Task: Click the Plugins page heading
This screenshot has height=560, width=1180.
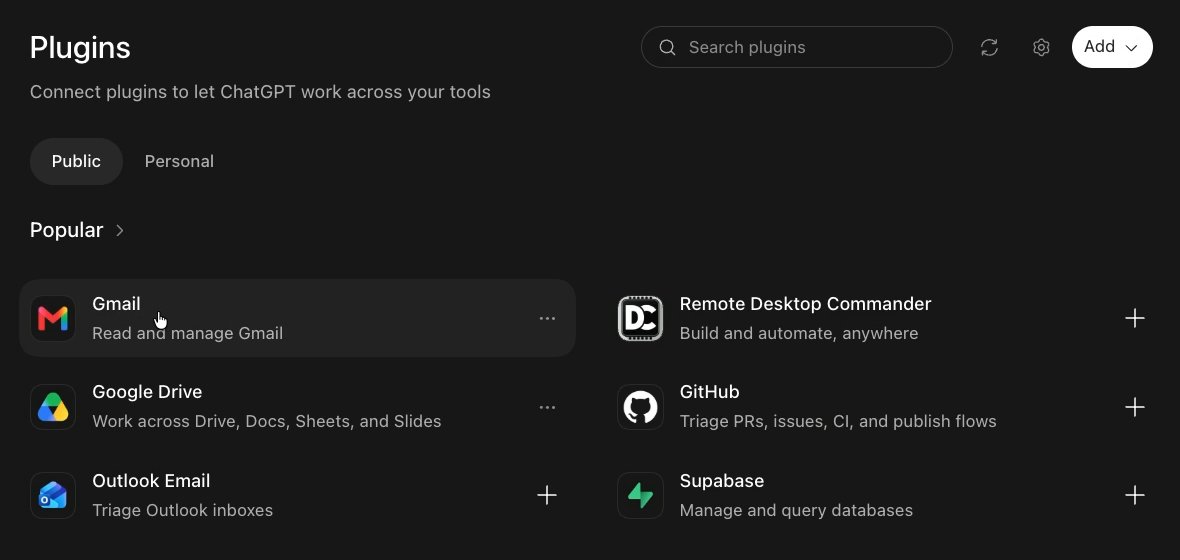Action: [x=80, y=47]
